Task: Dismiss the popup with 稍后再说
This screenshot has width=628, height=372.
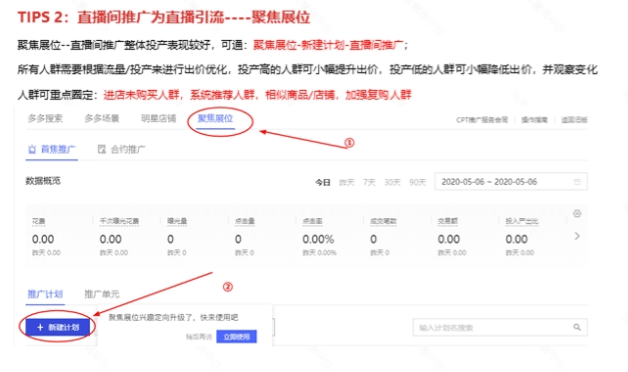Action: point(199,337)
